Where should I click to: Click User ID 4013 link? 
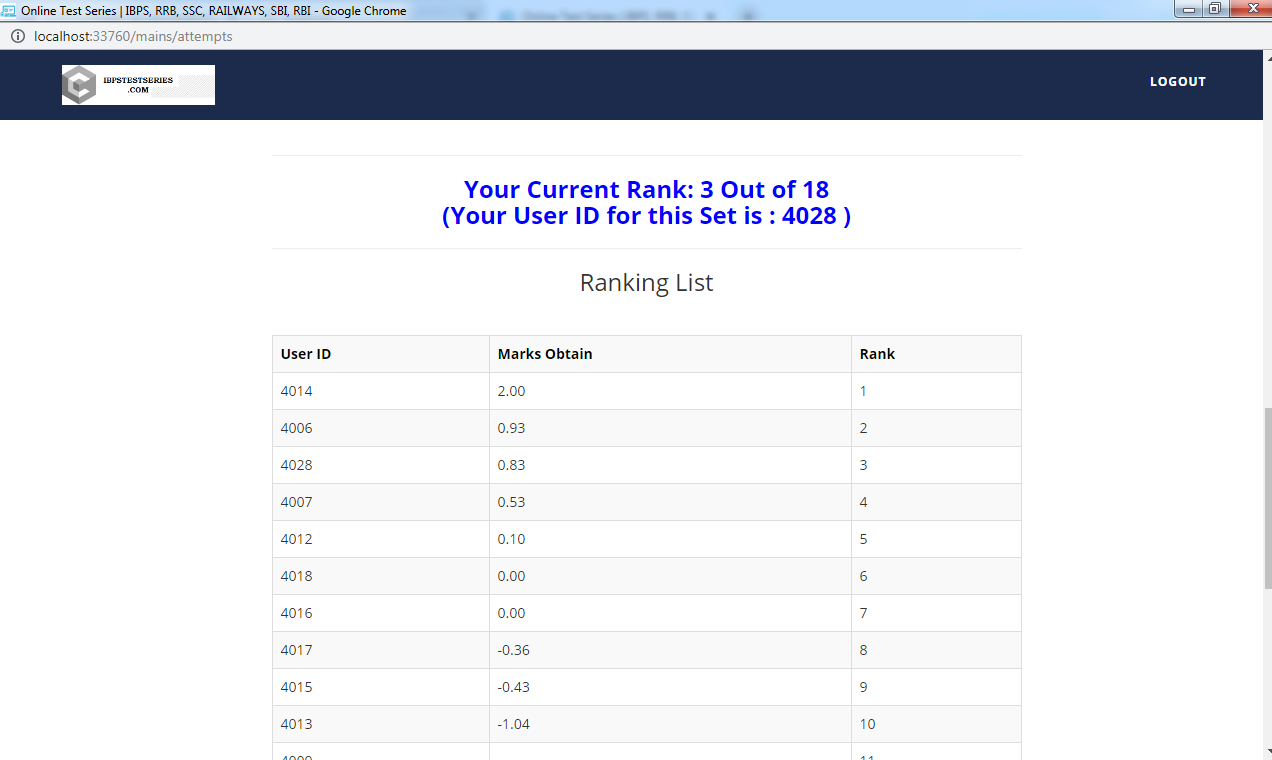[x=296, y=724]
